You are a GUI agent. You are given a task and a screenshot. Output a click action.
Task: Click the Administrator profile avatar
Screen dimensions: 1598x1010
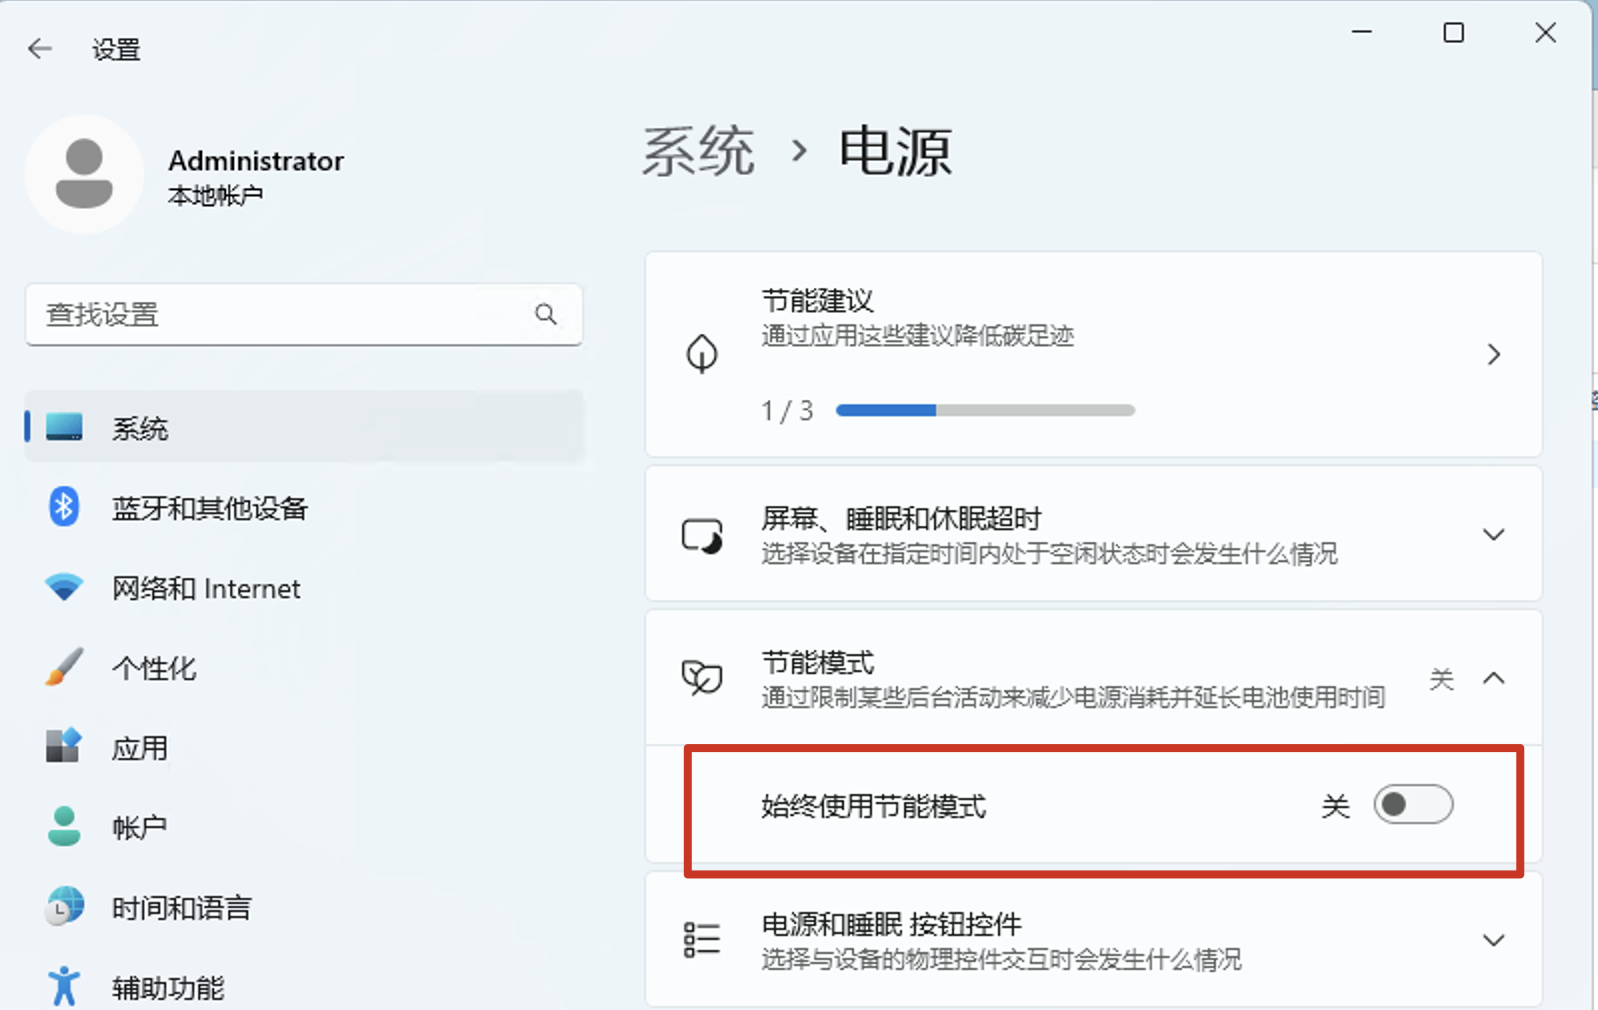(84, 174)
